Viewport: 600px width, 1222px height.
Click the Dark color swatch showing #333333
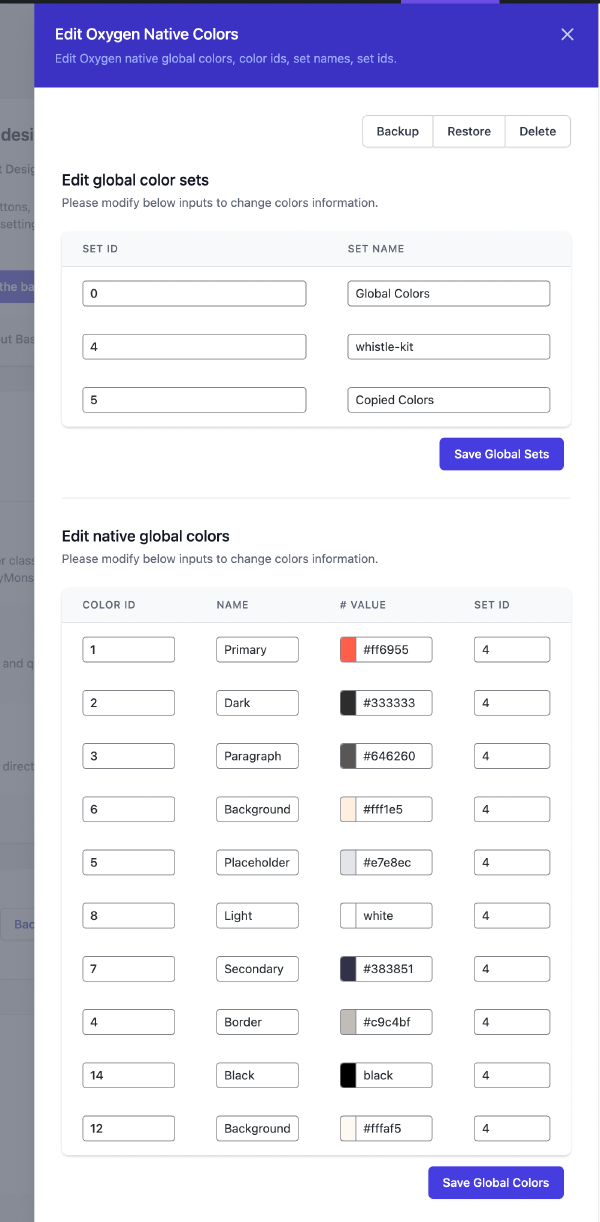[x=348, y=702]
